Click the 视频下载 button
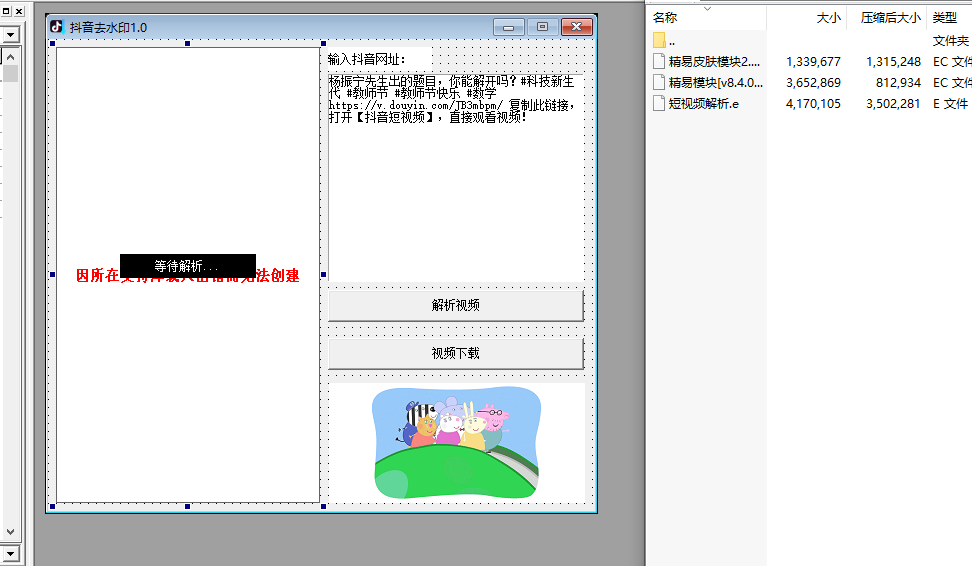972x566 pixels. [x=455, y=353]
